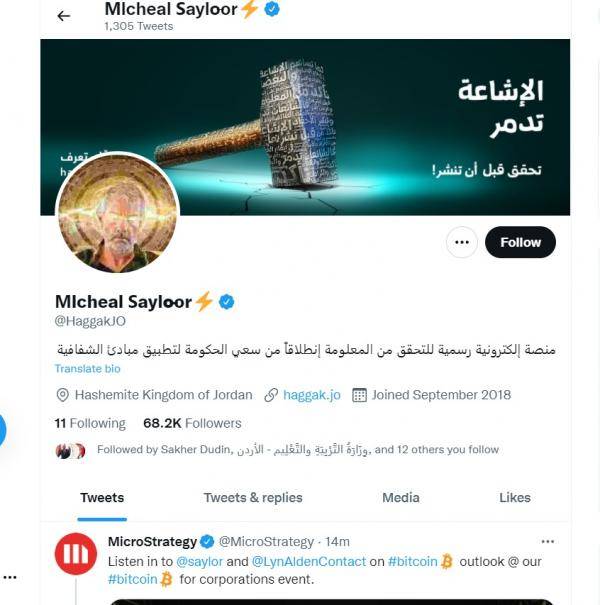Click the verified badge beside profile name
The width and height of the screenshot is (600, 605).
226,302
